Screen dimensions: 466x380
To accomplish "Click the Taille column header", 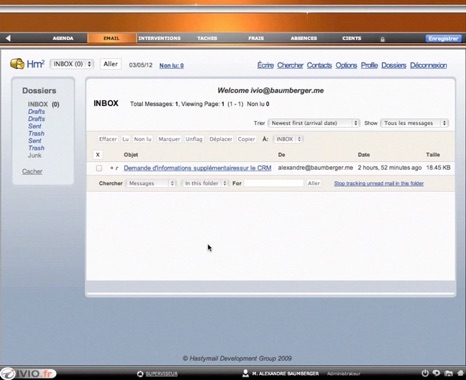I will pos(433,155).
